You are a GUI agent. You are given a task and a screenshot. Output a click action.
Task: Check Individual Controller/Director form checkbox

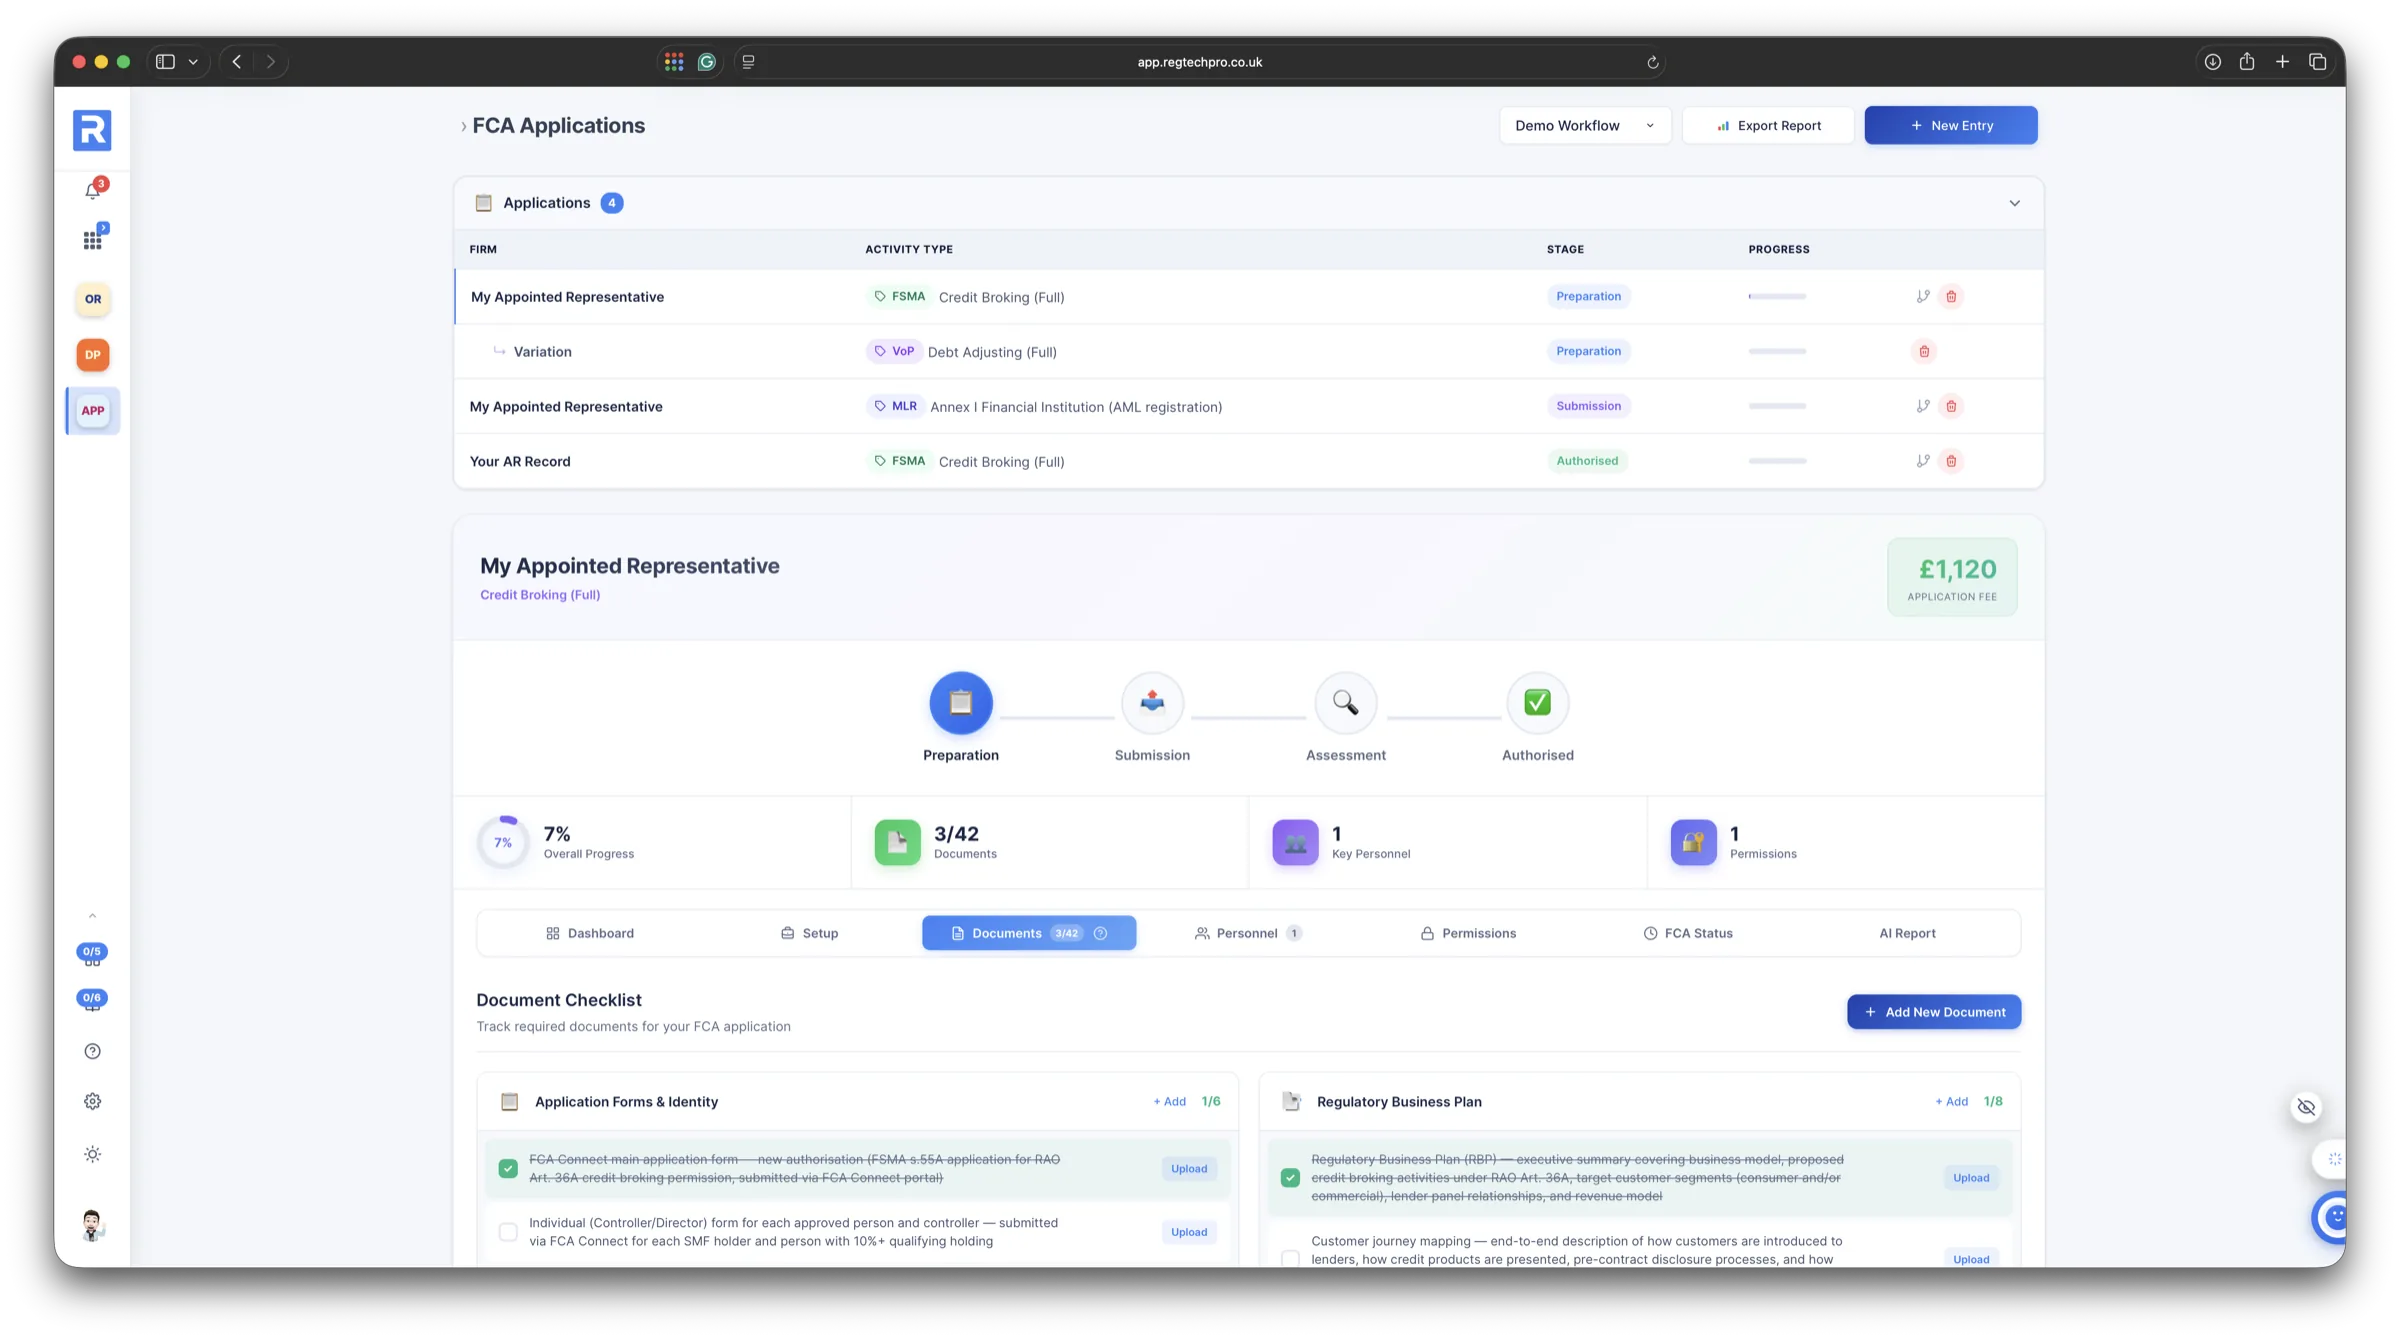pyautogui.click(x=508, y=1232)
